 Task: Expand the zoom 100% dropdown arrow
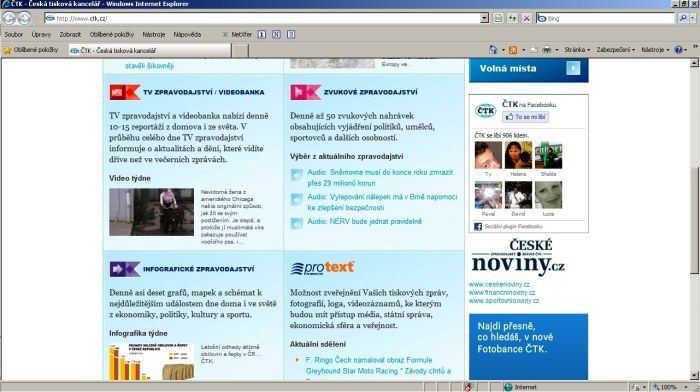pos(685,387)
